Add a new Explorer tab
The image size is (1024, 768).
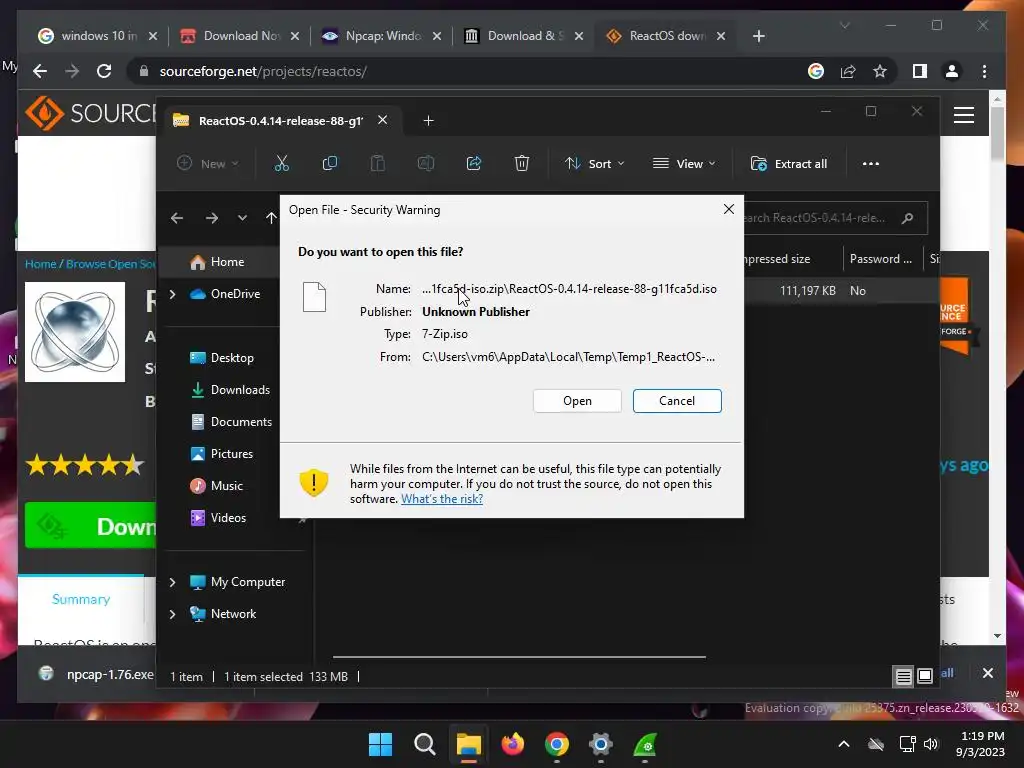pyautogui.click(x=428, y=120)
